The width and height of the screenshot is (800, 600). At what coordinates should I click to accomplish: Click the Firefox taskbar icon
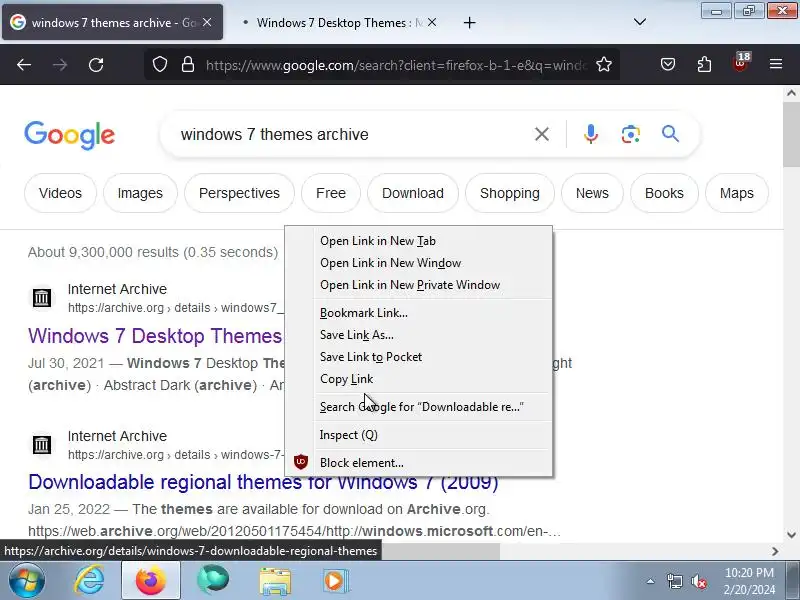click(x=151, y=581)
